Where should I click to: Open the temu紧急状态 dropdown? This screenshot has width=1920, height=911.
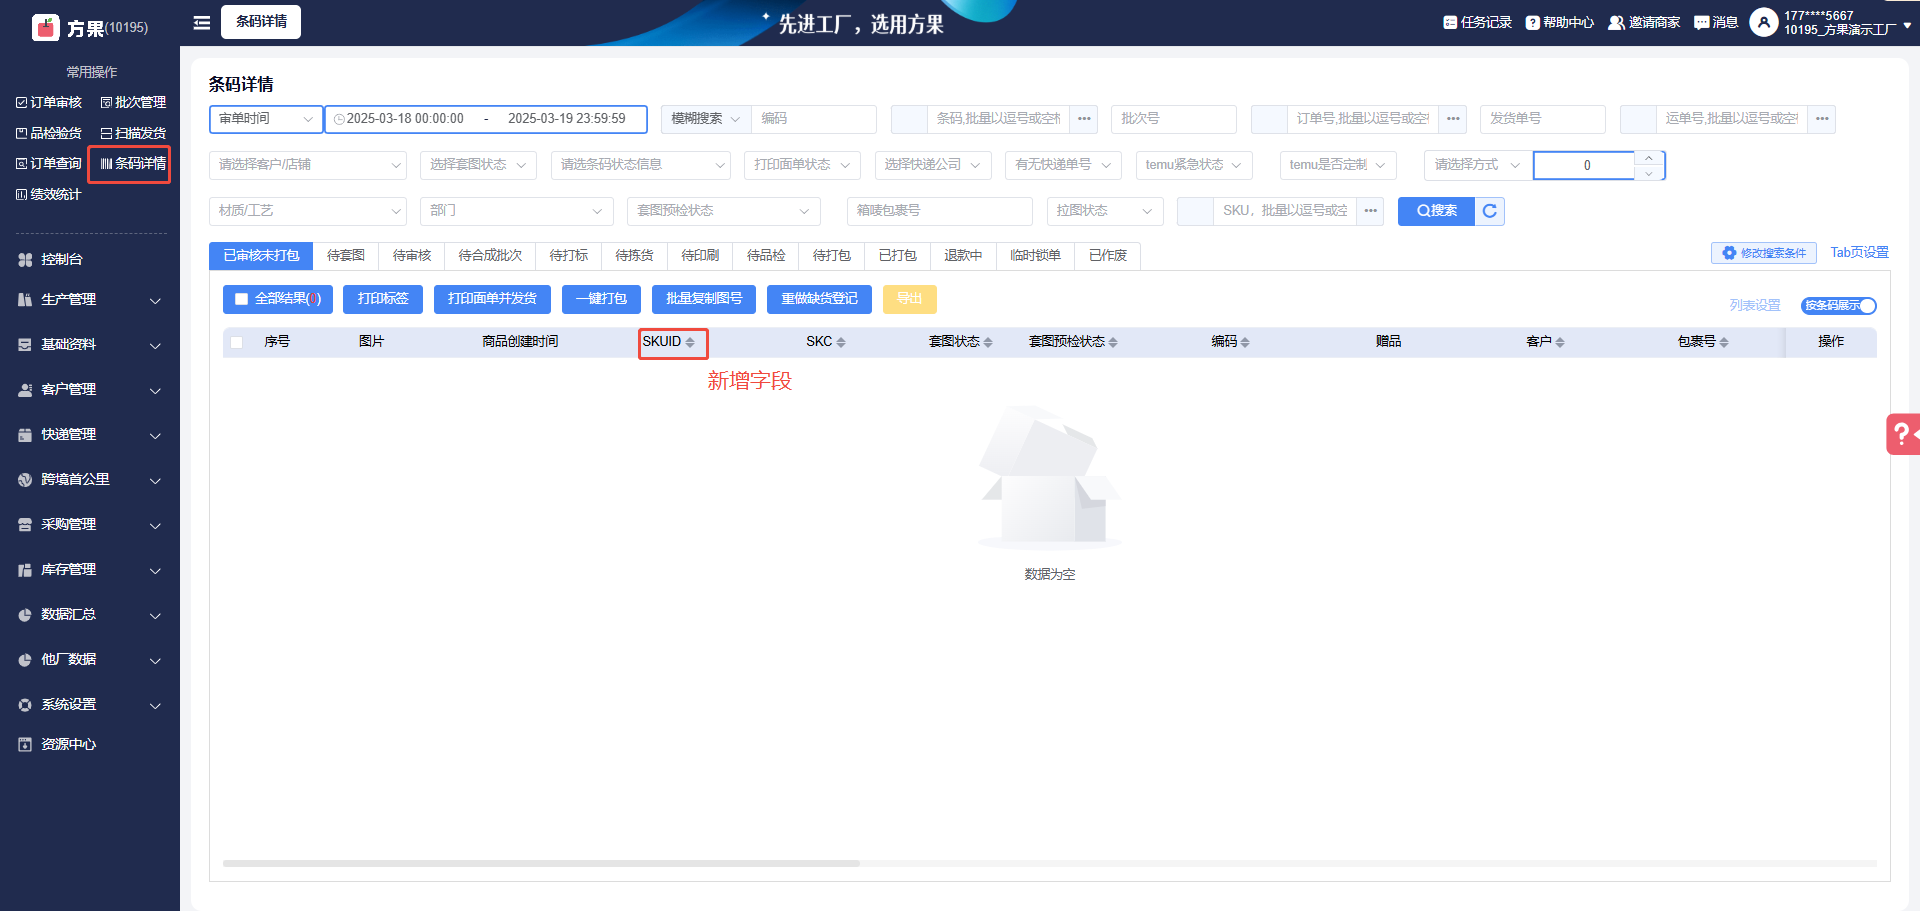[x=1194, y=165]
